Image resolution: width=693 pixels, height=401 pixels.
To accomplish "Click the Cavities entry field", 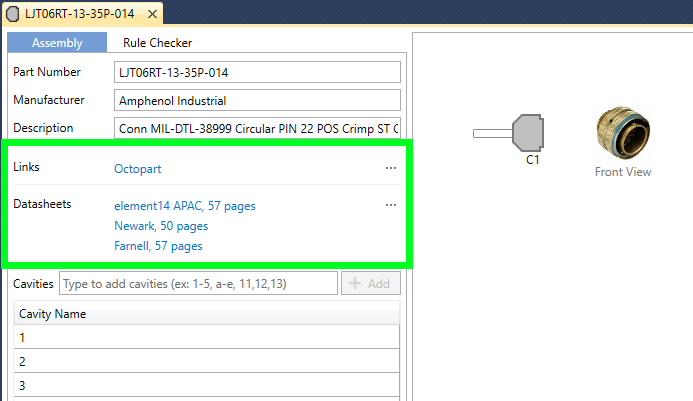I will pos(198,283).
